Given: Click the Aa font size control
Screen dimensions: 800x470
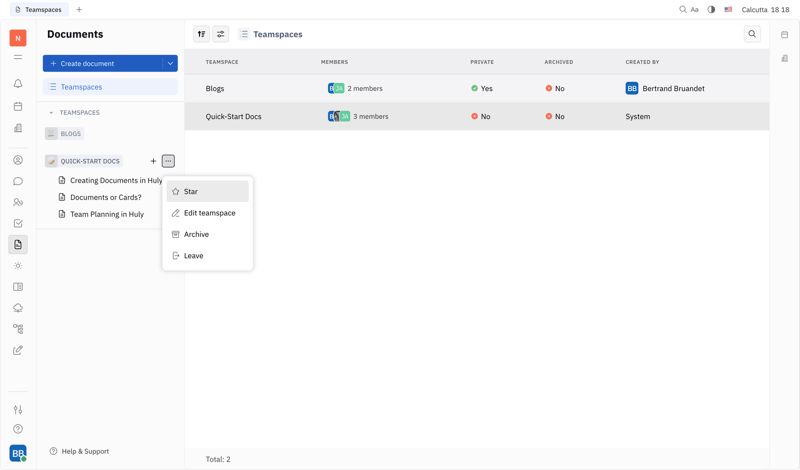Looking at the screenshot, I should (694, 10).
